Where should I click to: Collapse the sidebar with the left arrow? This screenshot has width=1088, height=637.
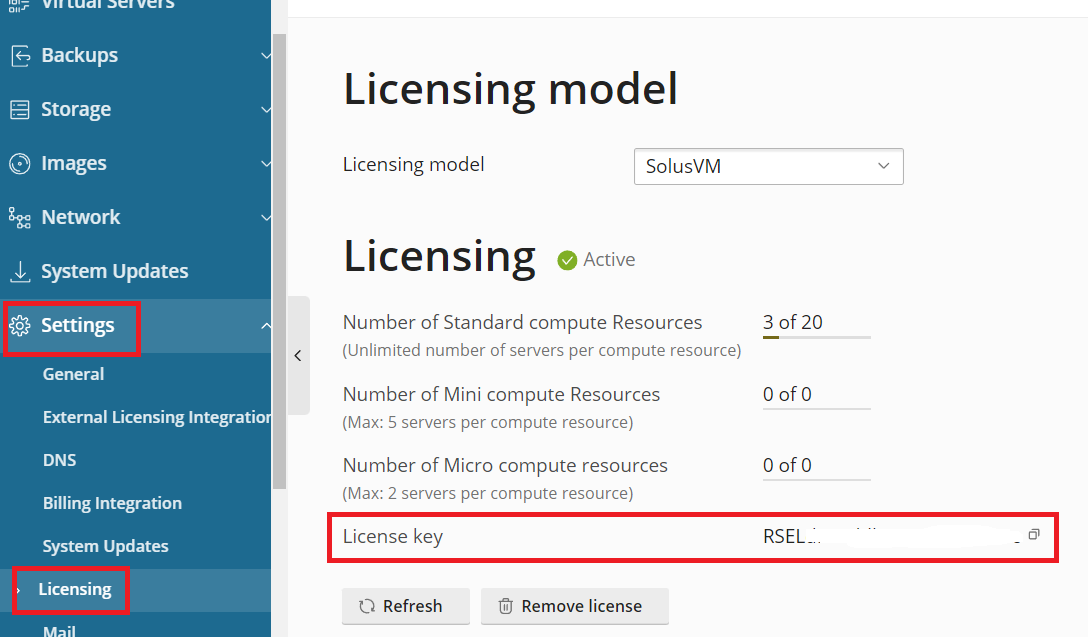298,355
